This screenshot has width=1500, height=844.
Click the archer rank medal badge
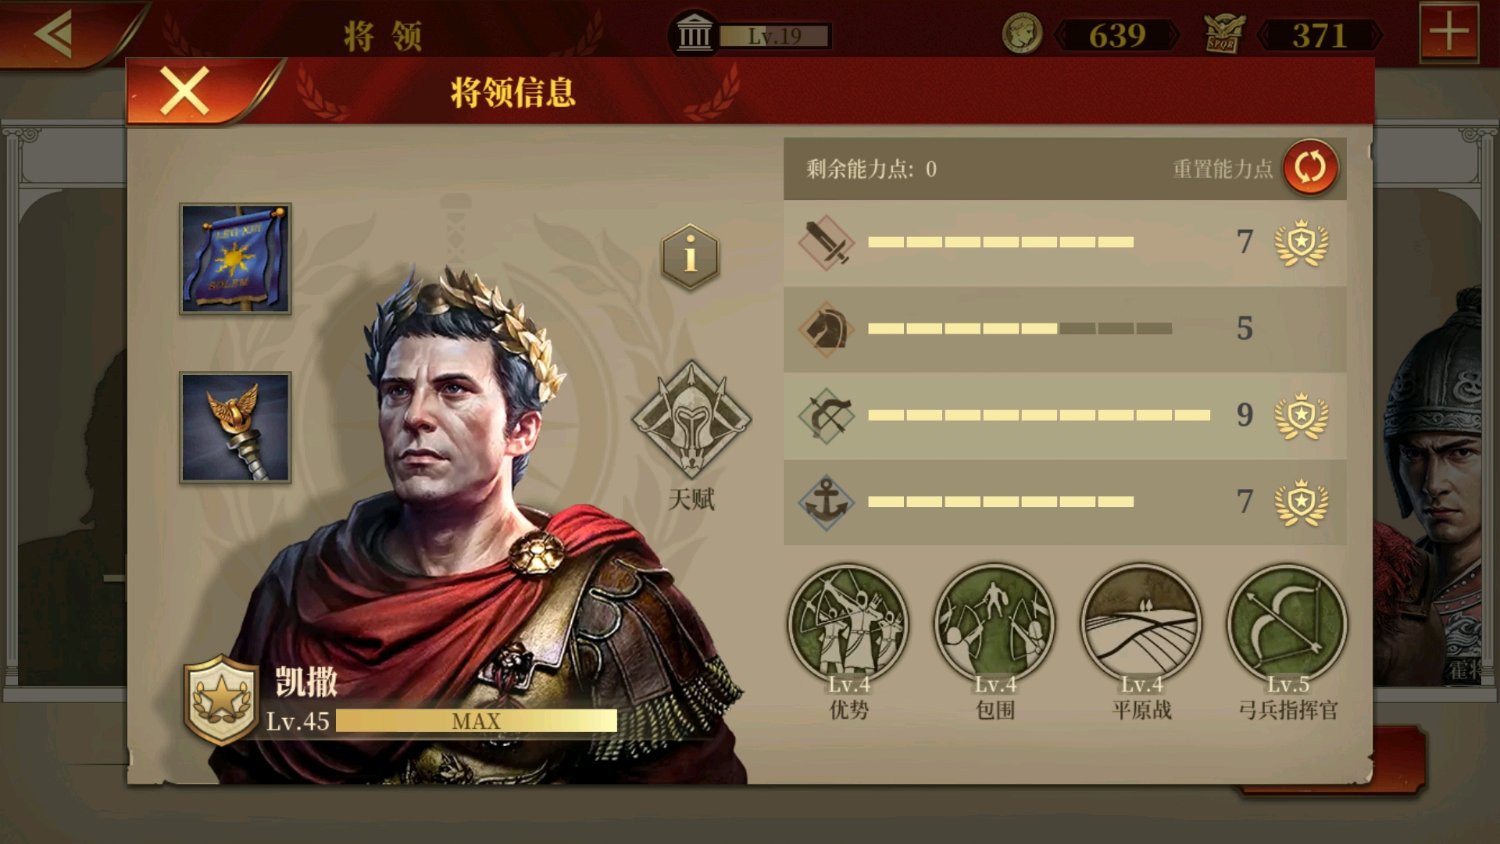pos(1301,415)
